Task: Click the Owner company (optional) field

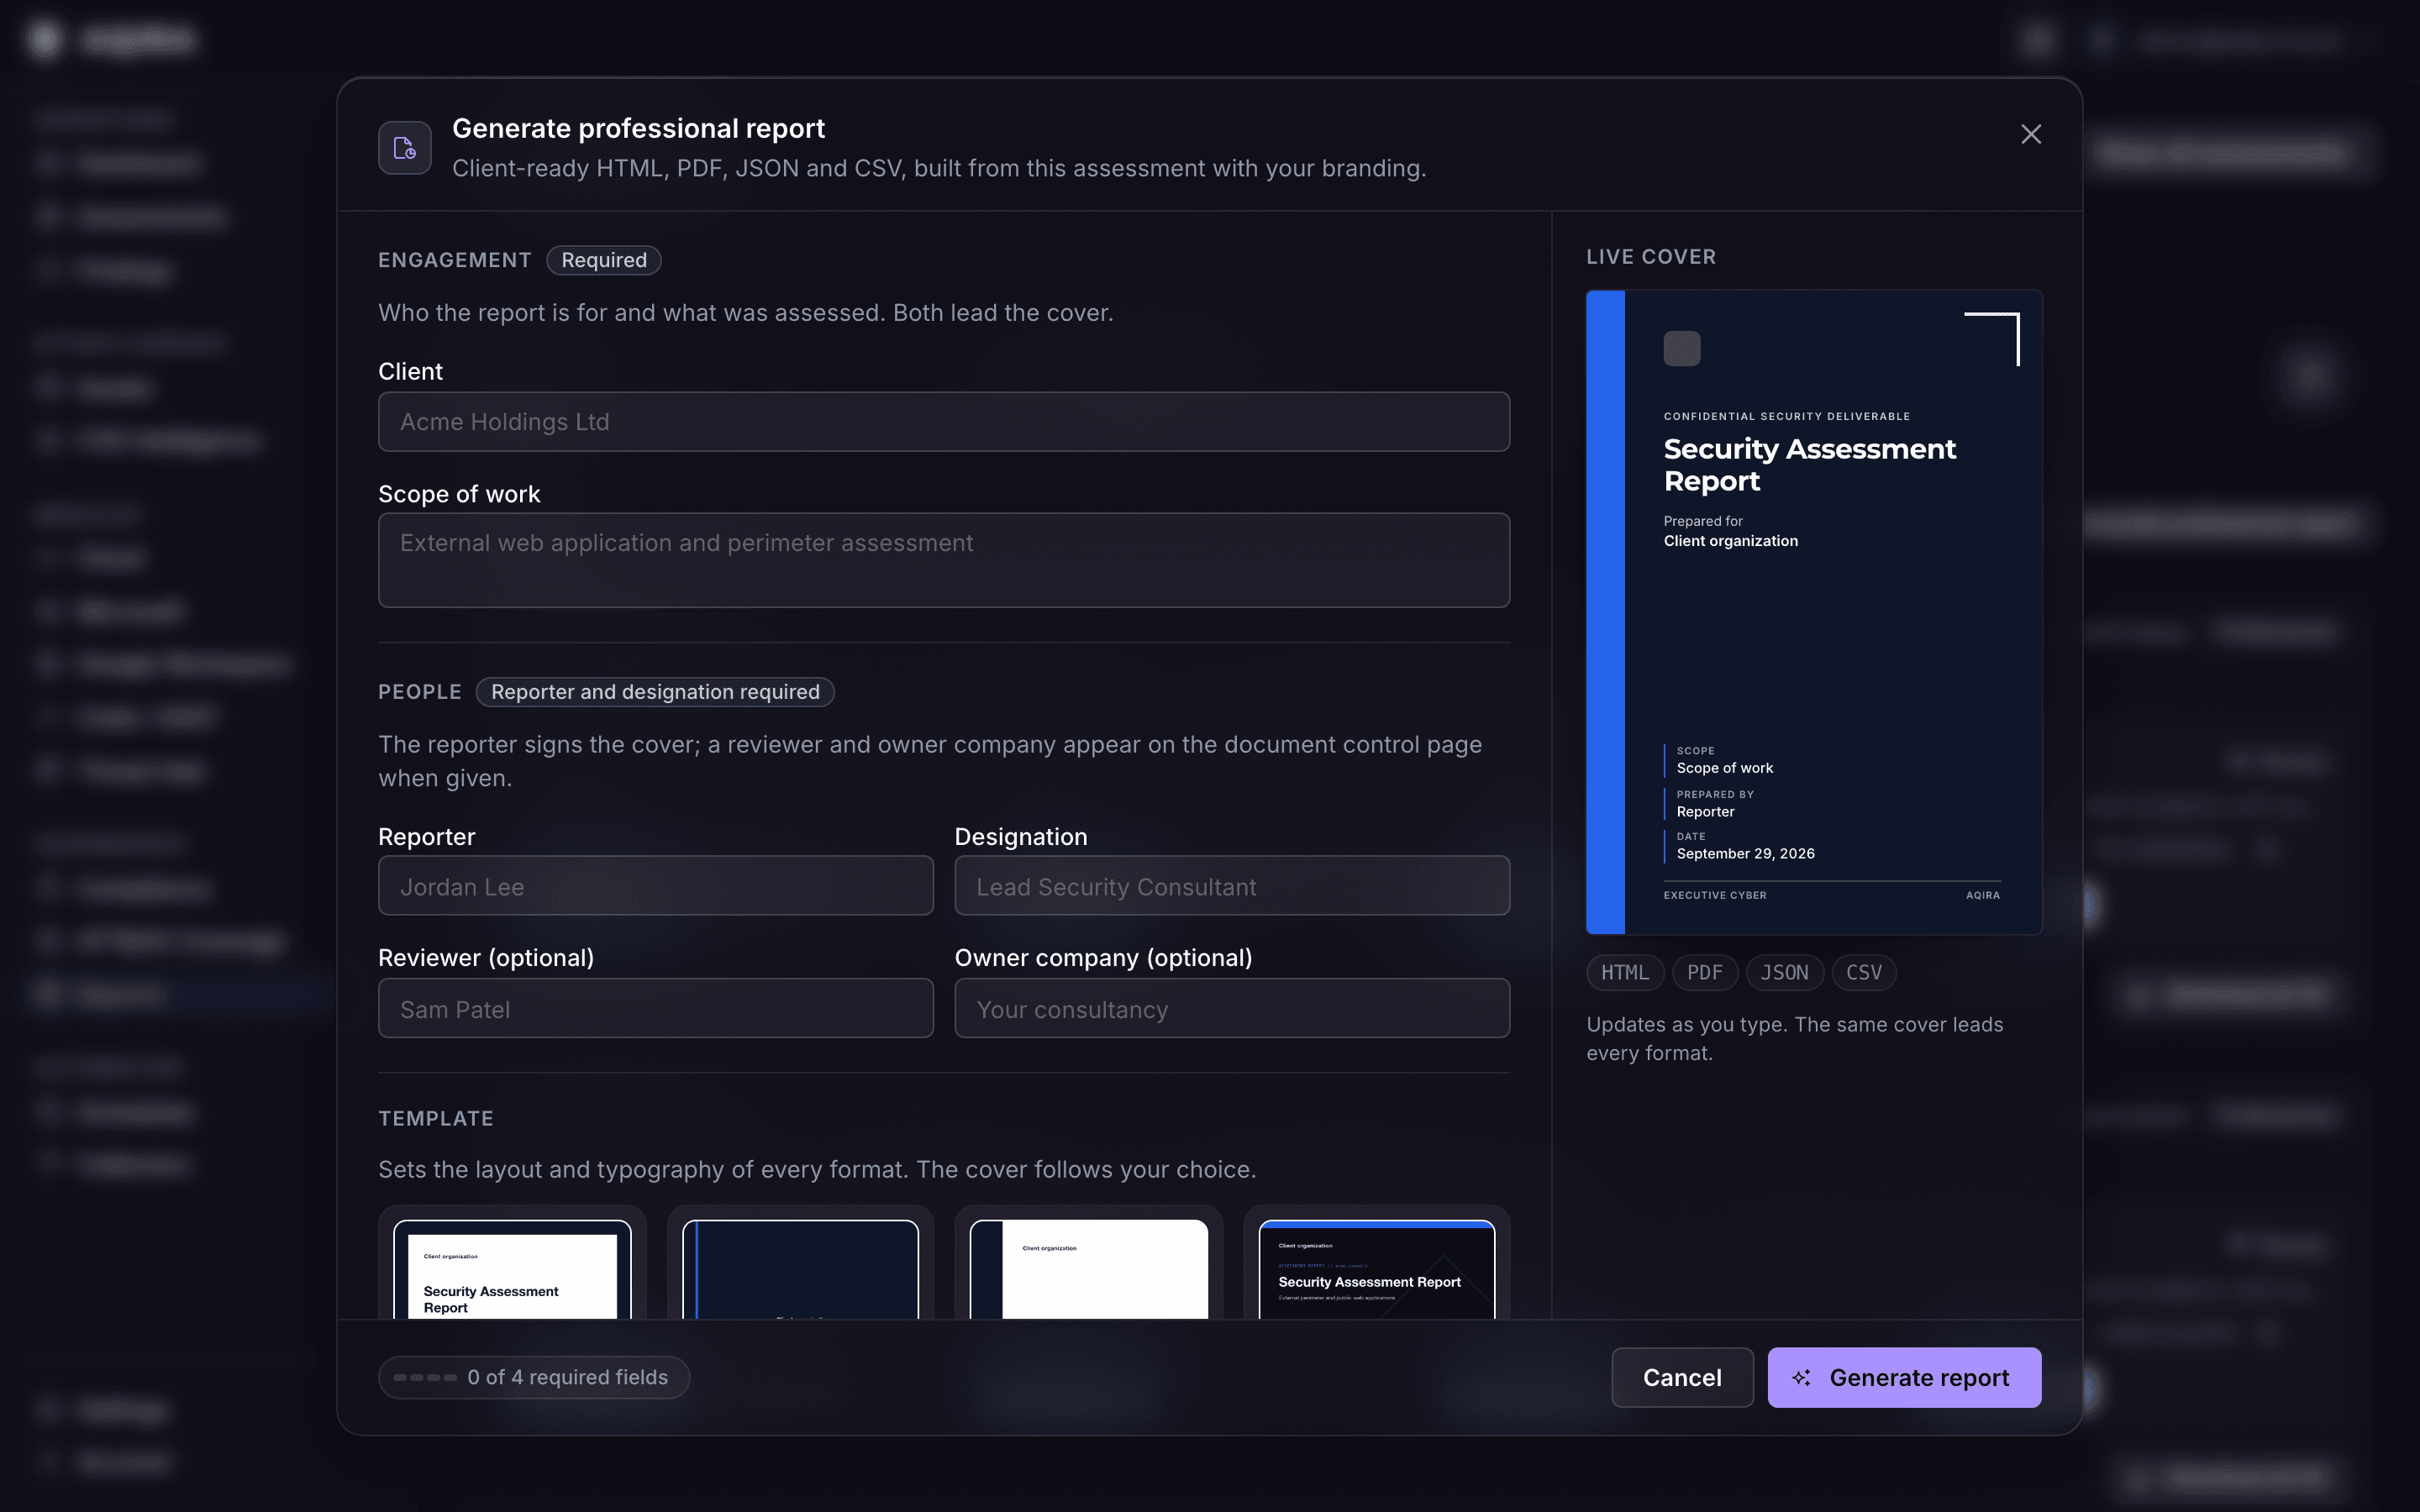Action: click(x=1231, y=1009)
